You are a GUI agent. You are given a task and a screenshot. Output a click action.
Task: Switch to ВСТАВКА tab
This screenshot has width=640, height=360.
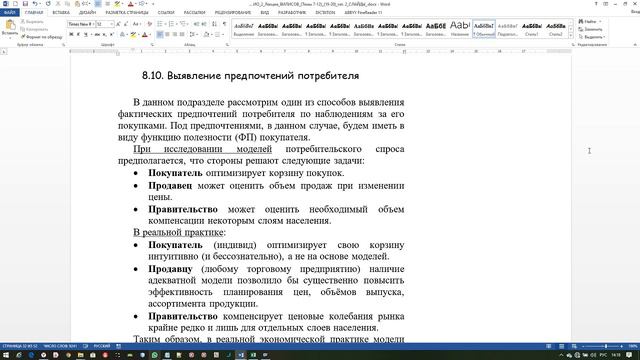tap(61, 13)
